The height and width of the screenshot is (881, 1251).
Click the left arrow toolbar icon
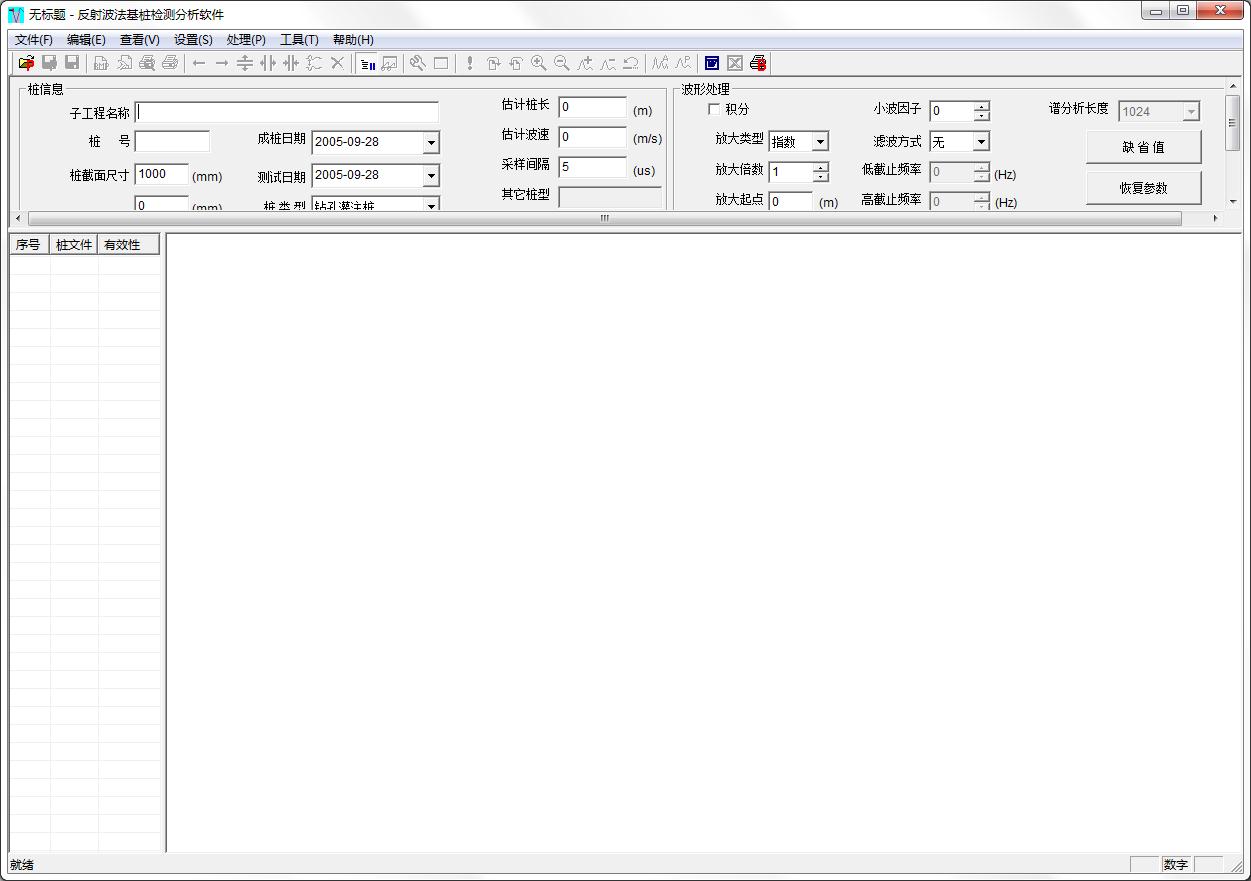(x=199, y=63)
